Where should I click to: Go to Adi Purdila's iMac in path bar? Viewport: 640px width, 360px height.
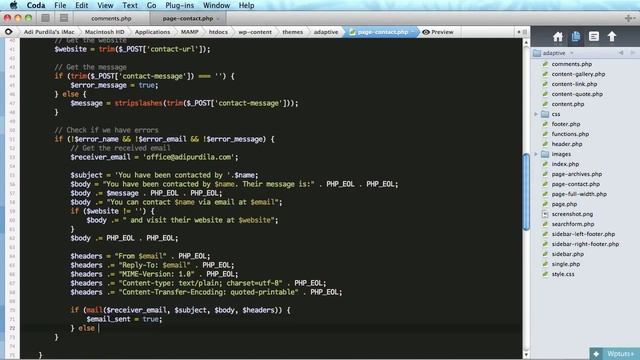(x=49, y=32)
